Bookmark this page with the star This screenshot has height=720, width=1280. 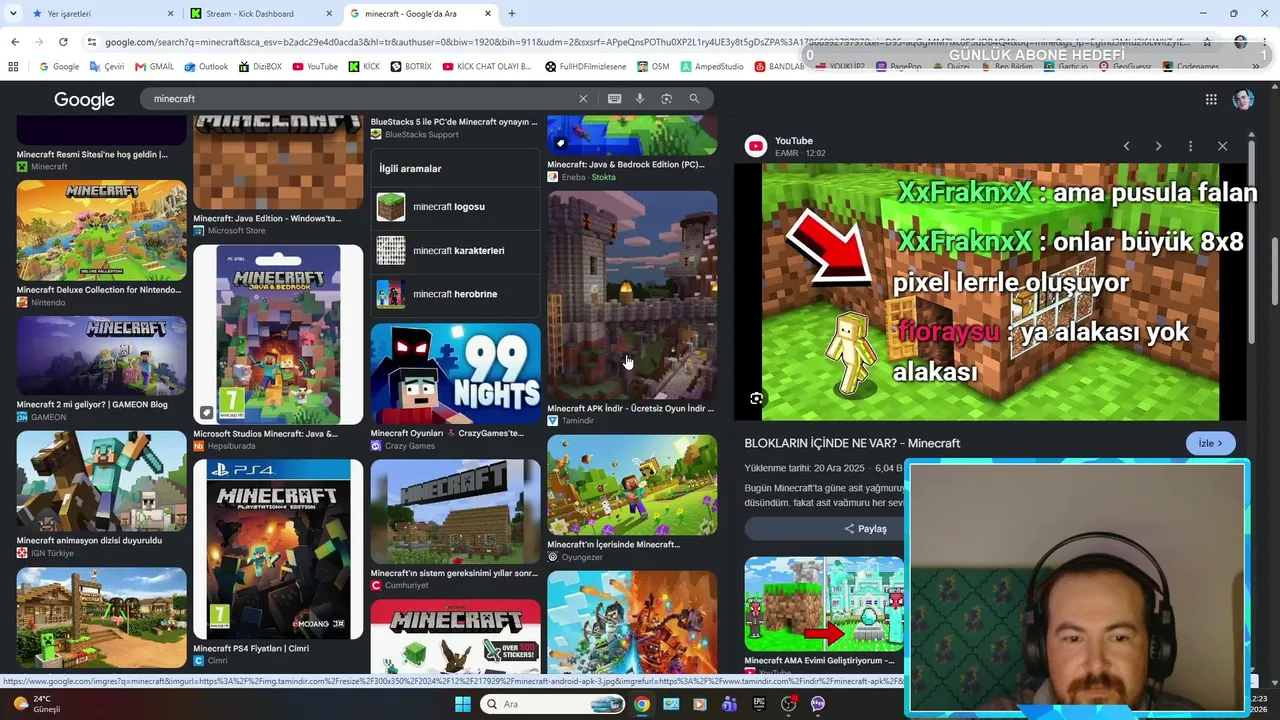pos(1207,42)
